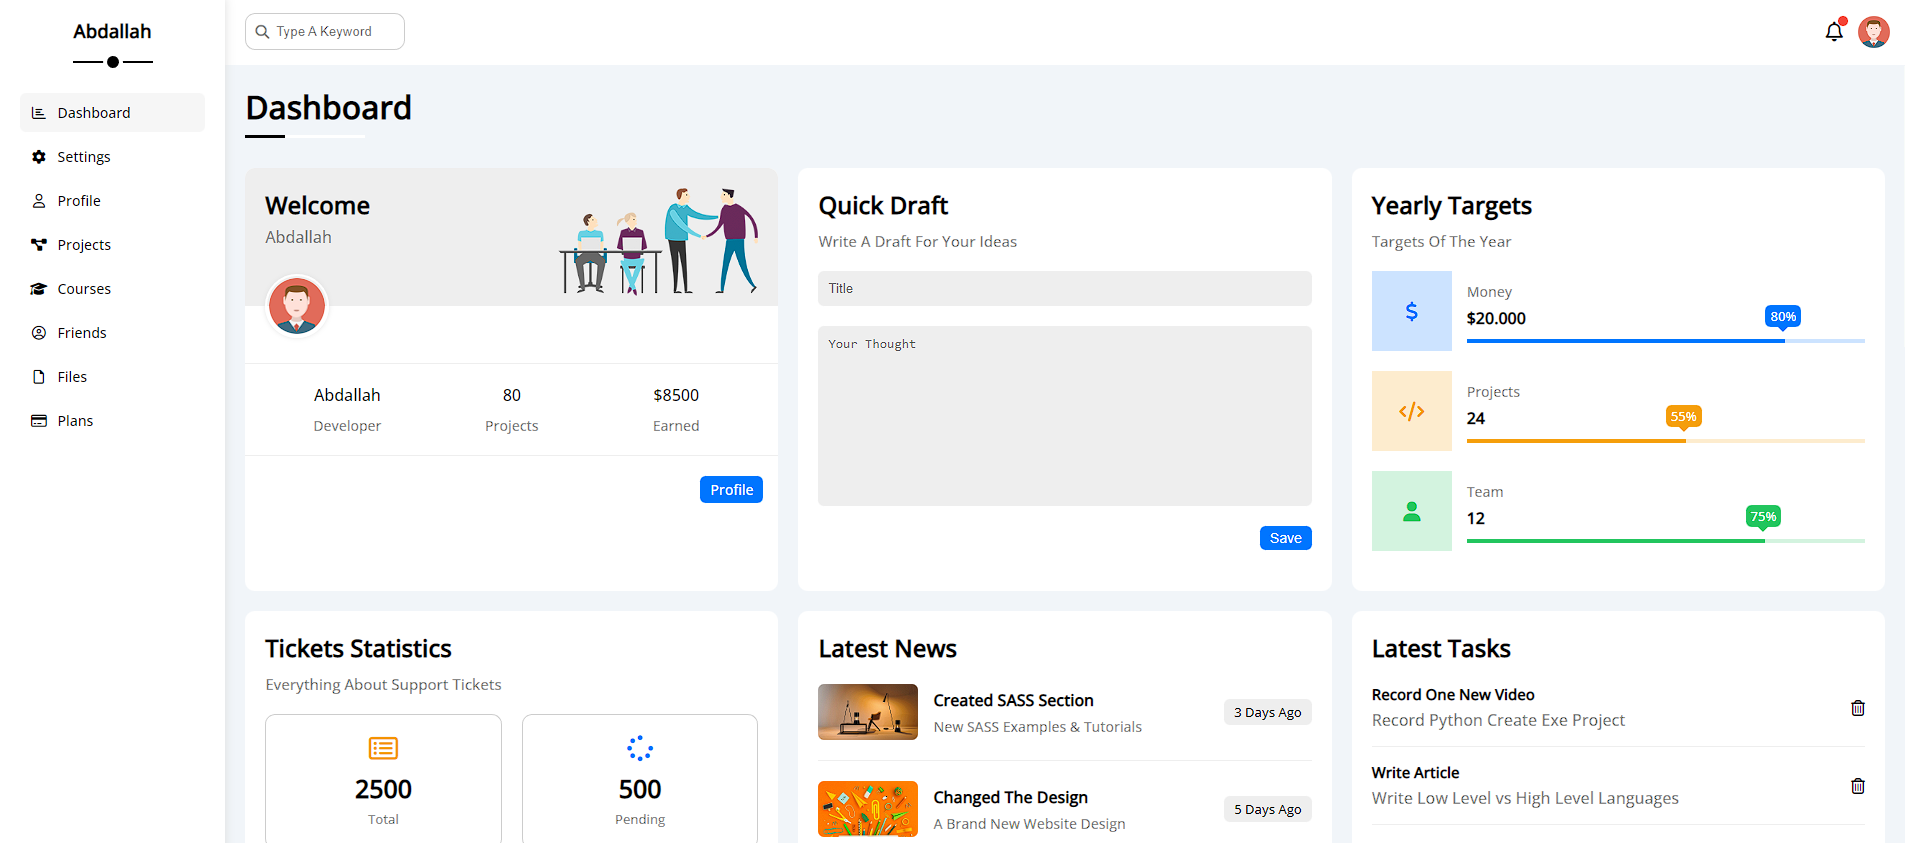
Task: Click the Friends circle-user icon
Action: pos(39,333)
